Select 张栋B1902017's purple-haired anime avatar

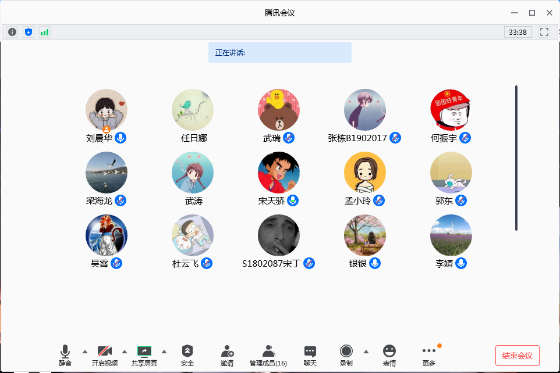pyautogui.click(x=365, y=110)
